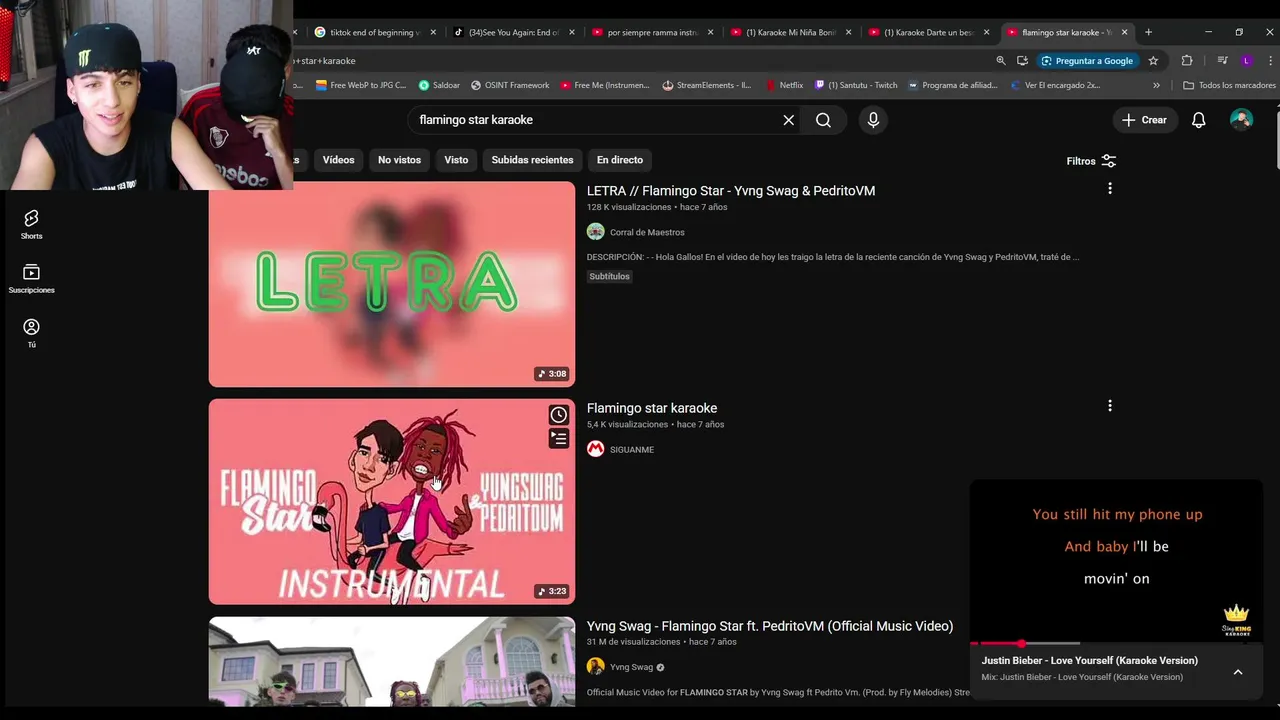Select the Visto filter chip

(456, 160)
